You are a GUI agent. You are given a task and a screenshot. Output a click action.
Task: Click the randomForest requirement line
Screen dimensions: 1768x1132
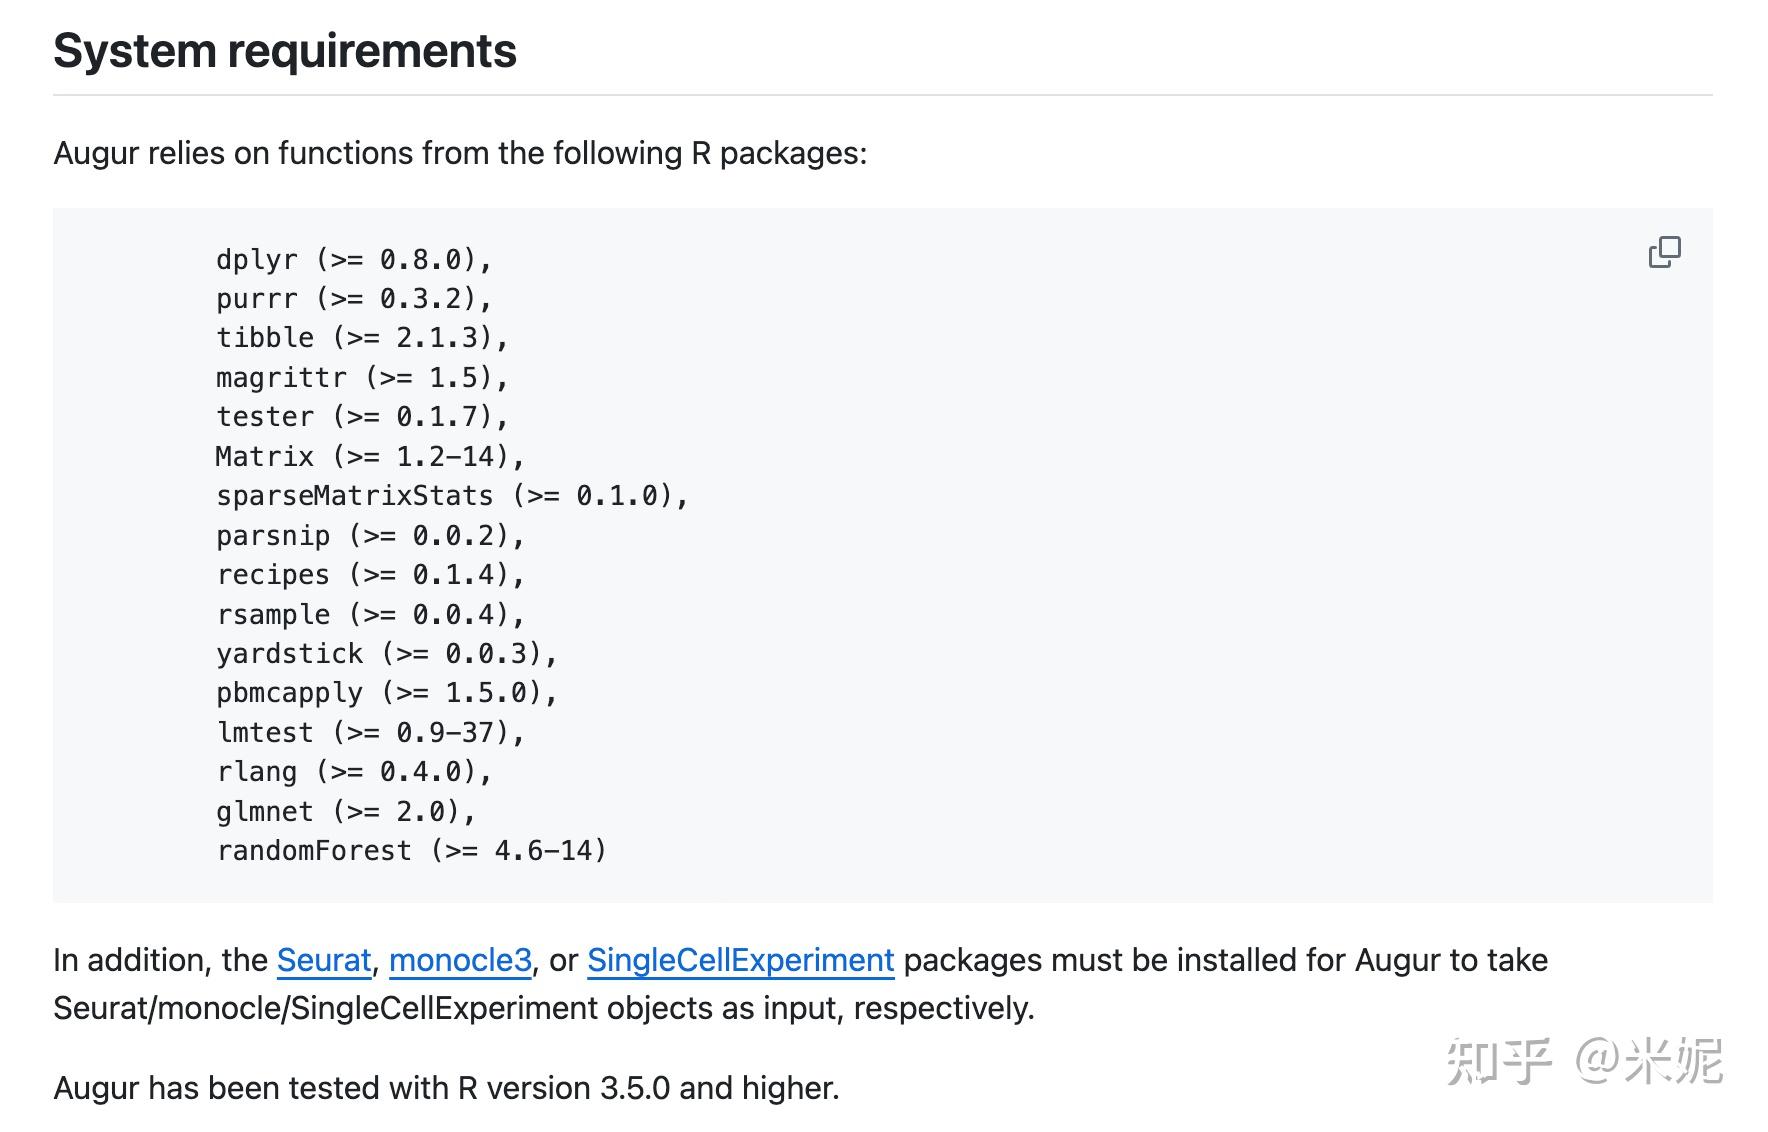(x=411, y=851)
